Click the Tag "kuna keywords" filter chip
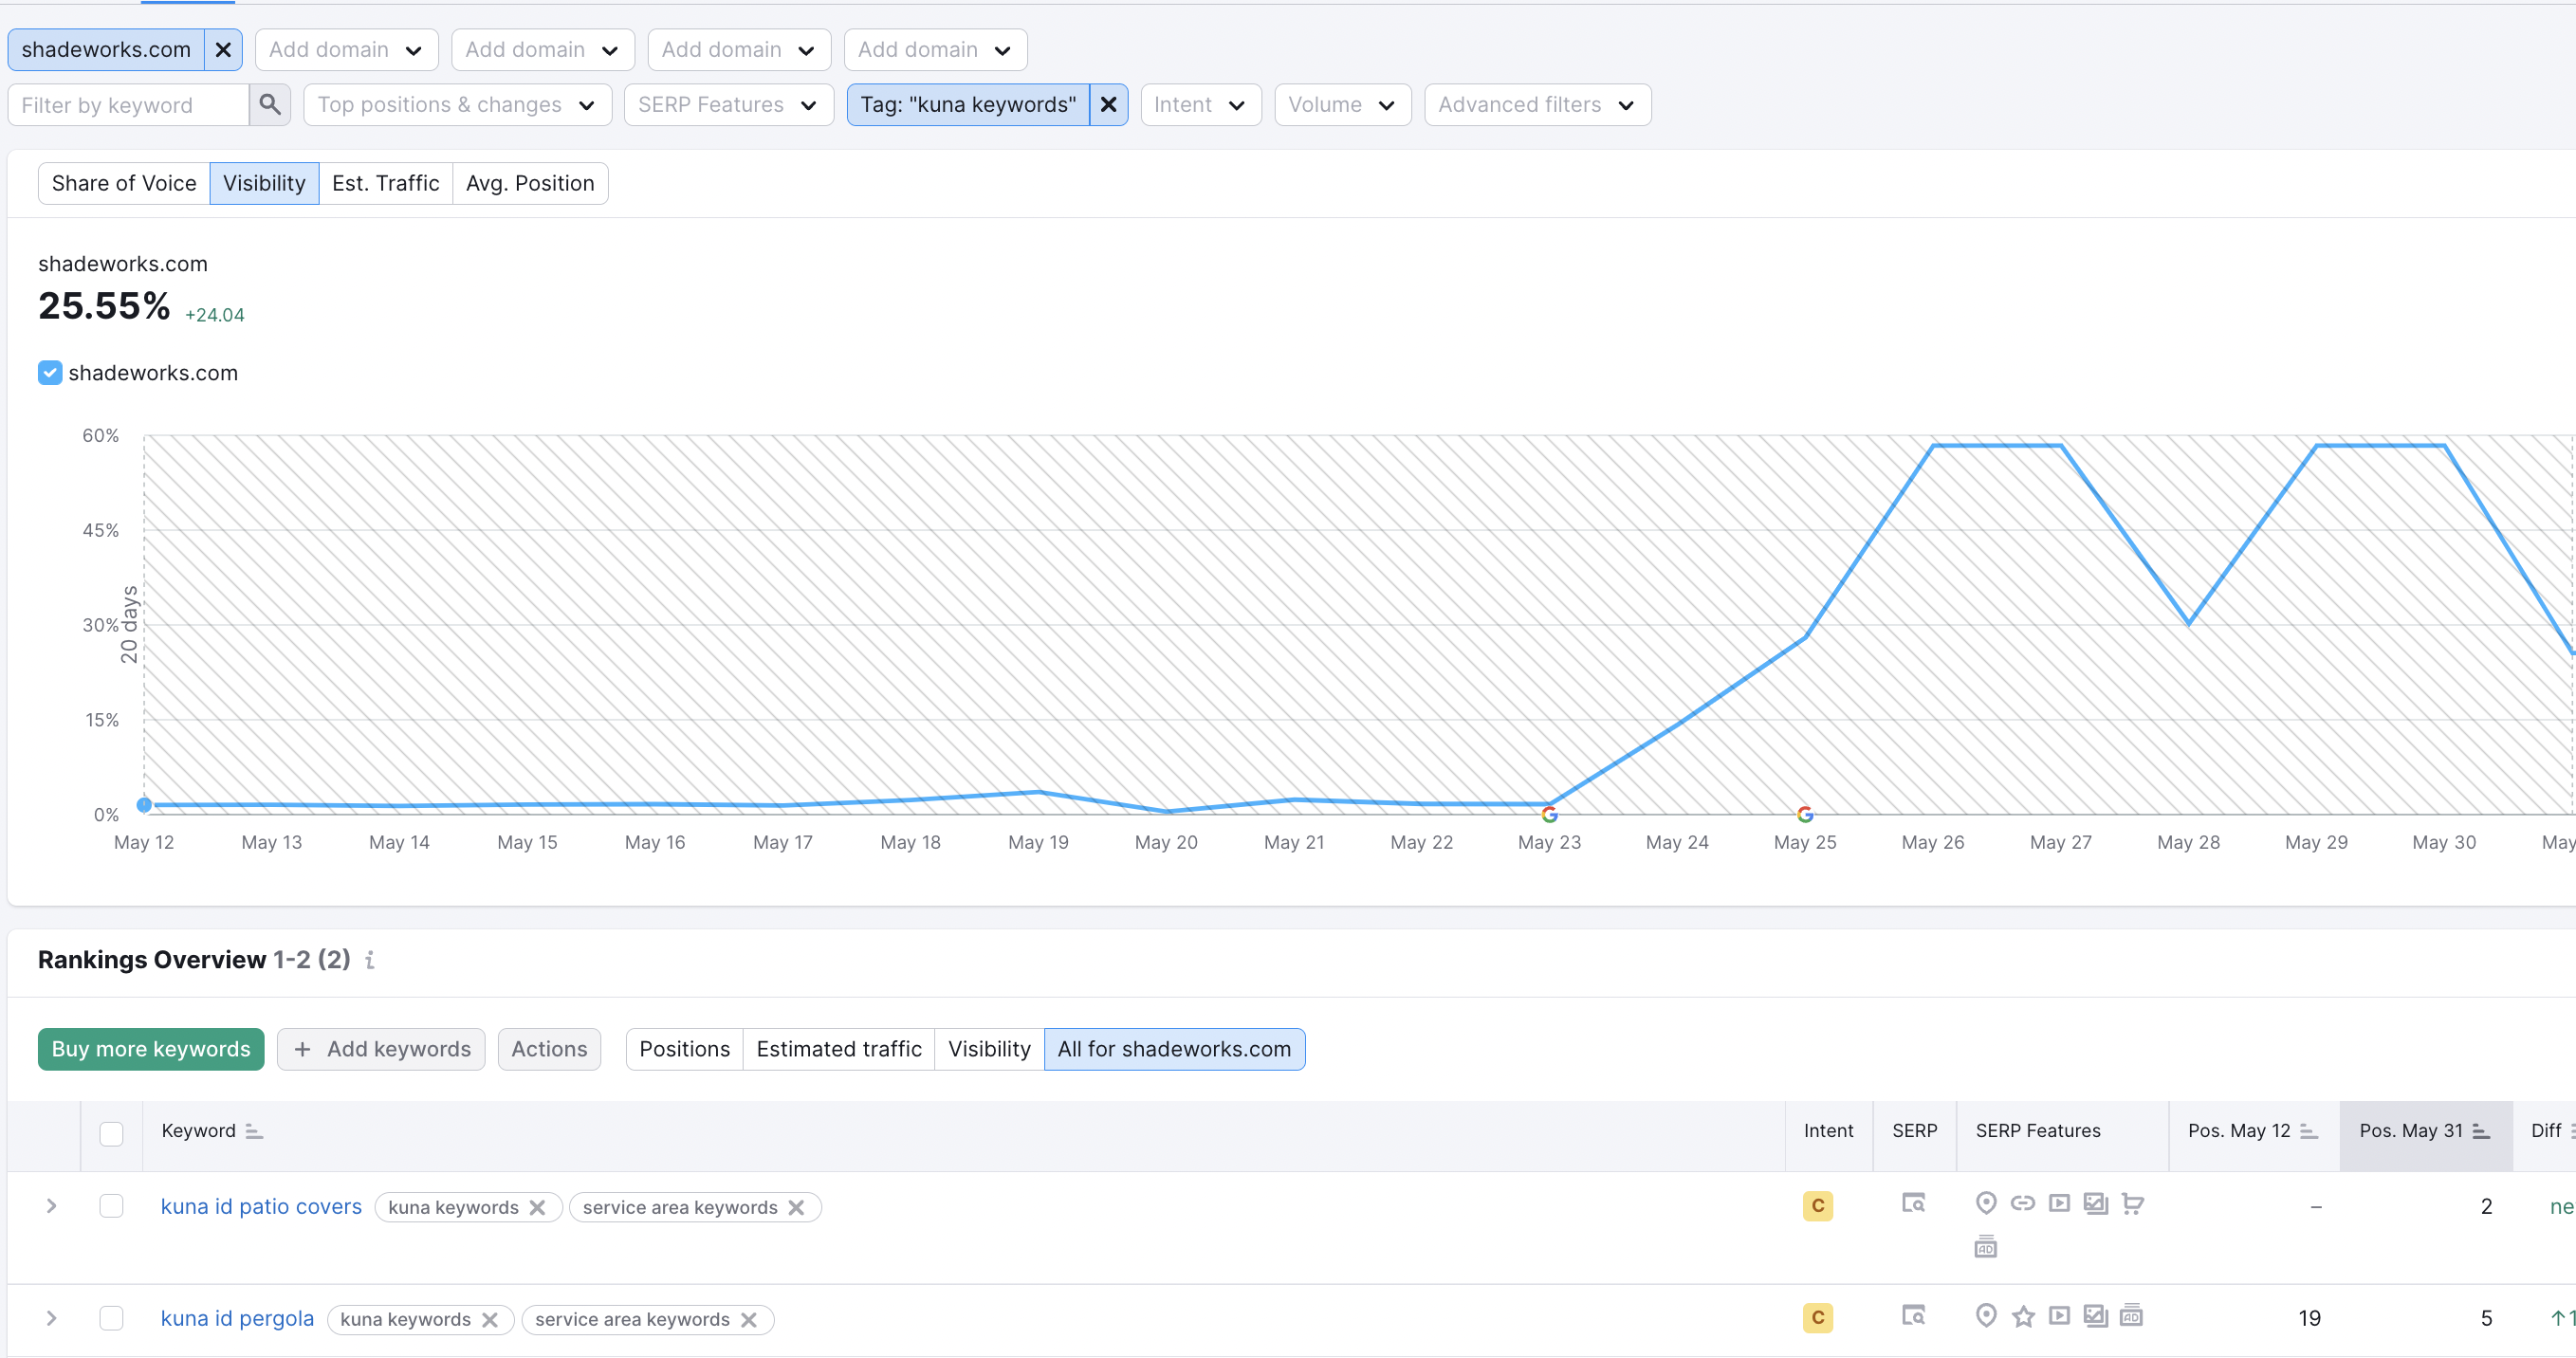 pyautogui.click(x=968, y=105)
